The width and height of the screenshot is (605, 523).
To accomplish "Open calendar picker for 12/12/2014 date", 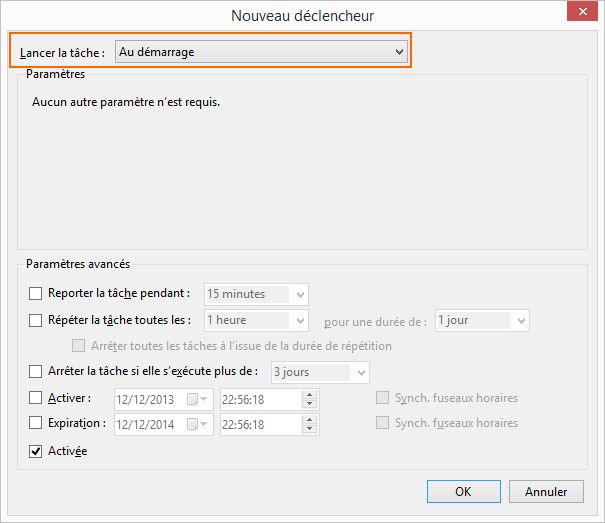I will [x=197, y=425].
